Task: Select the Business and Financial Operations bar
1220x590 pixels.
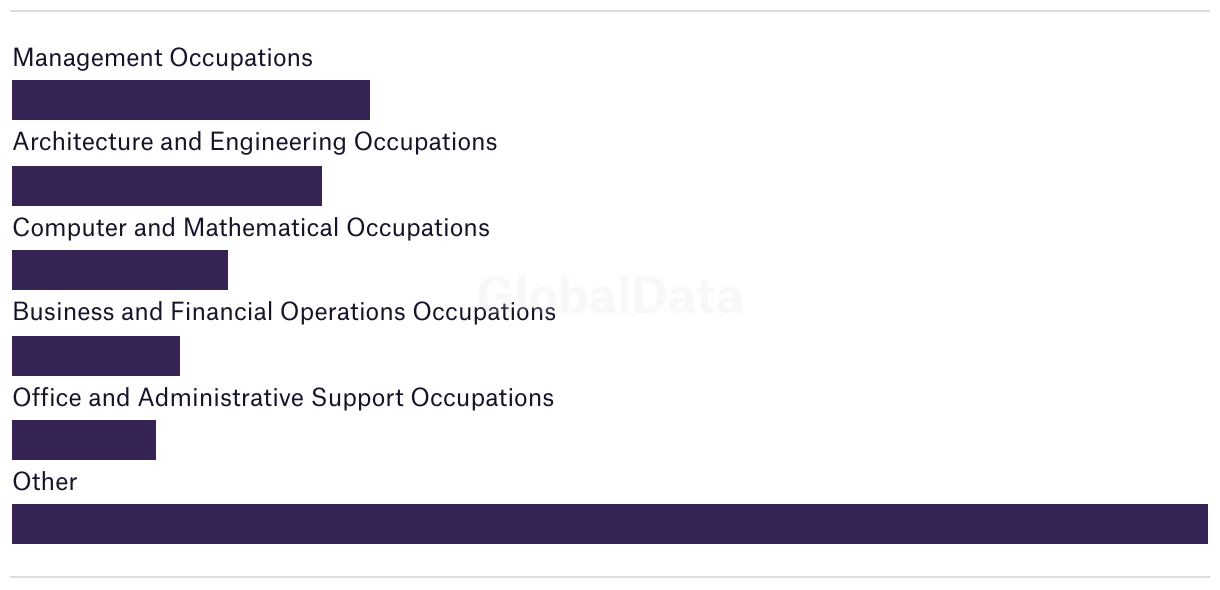Action: (96, 356)
